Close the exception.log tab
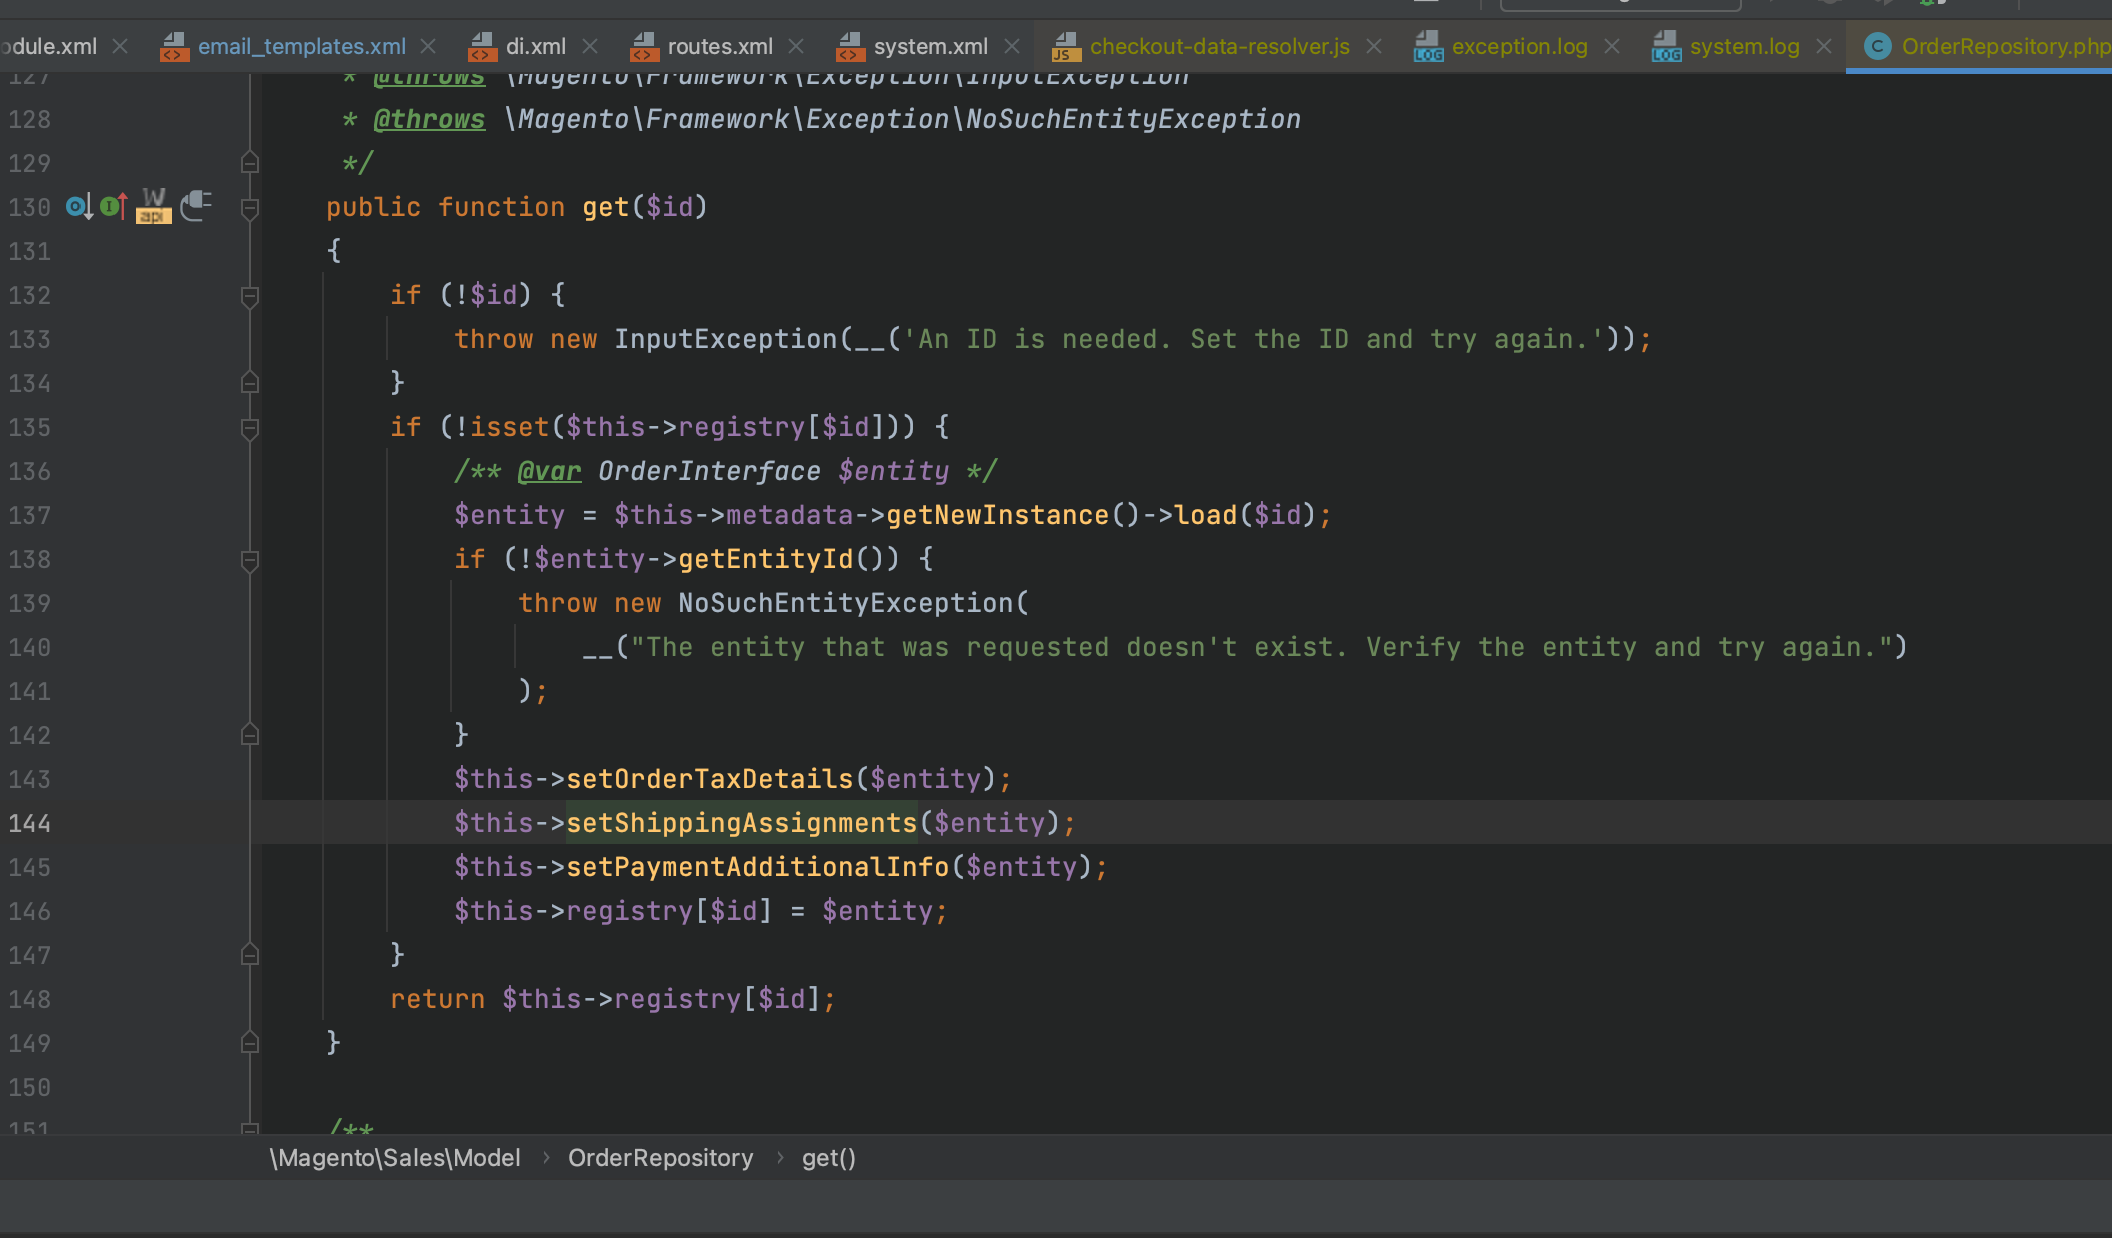This screenshot has width=2112, height=1238. click(1612, 46)
